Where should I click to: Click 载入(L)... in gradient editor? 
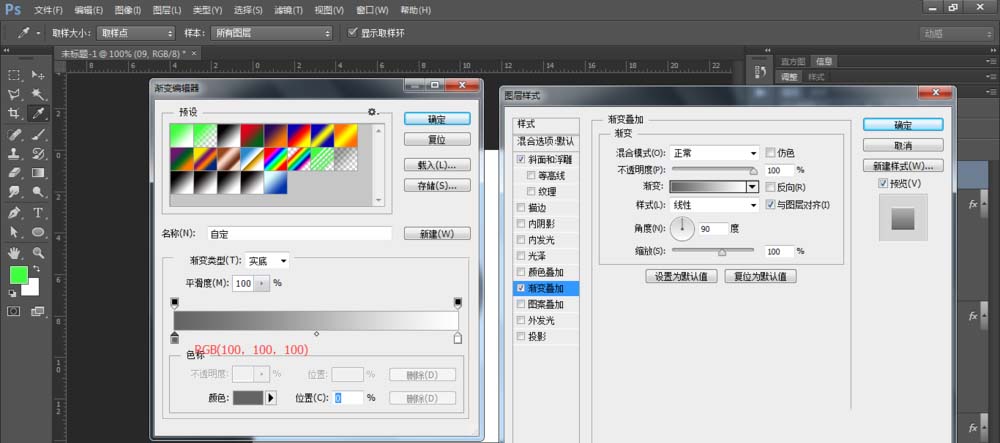(x=437, y=164)
